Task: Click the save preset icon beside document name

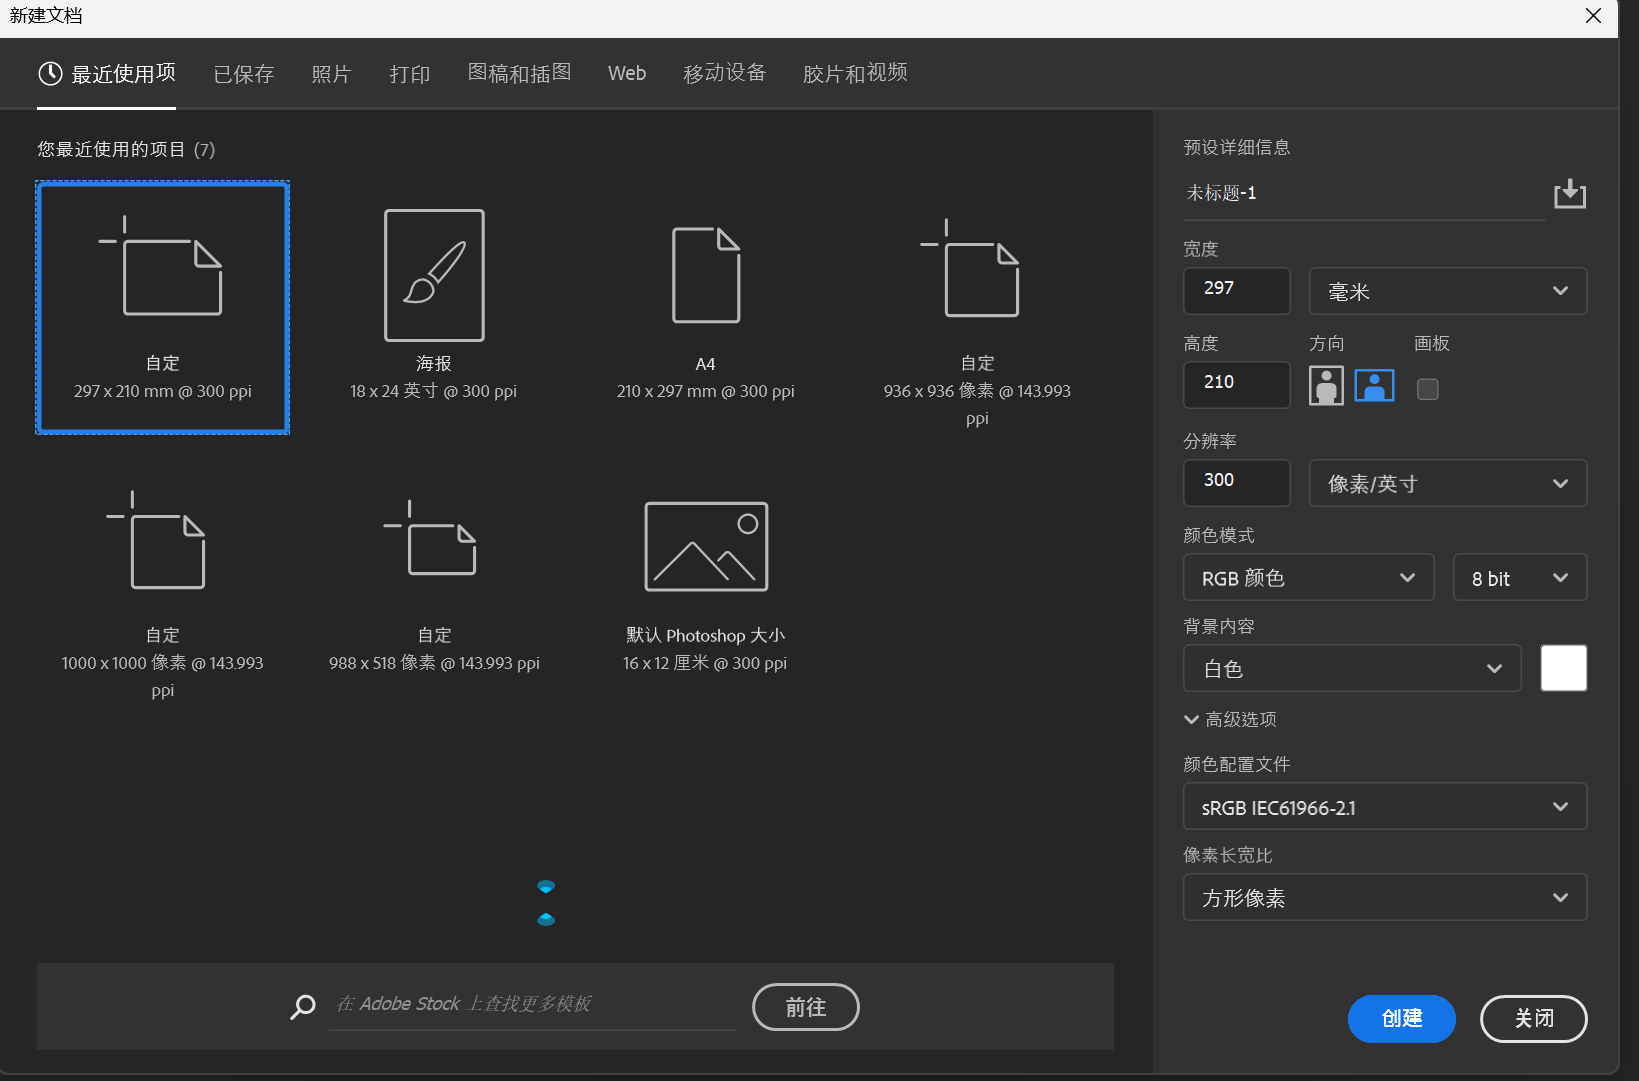Action: [x=1569, y=193]
